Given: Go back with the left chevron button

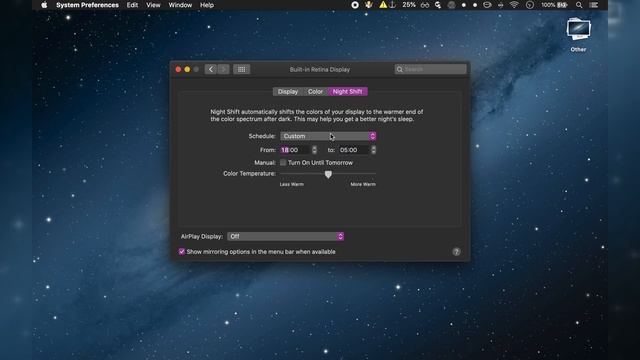Looking at the screenshot, I should click(x=211, y=69).
